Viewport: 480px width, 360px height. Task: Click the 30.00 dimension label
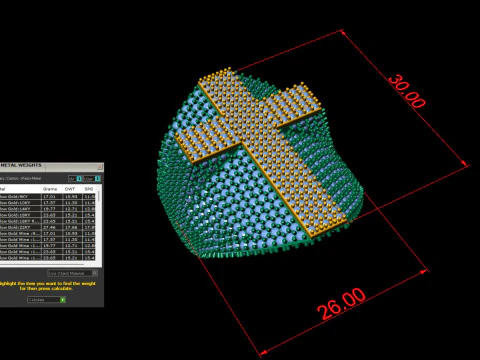(x=407, y=91)
